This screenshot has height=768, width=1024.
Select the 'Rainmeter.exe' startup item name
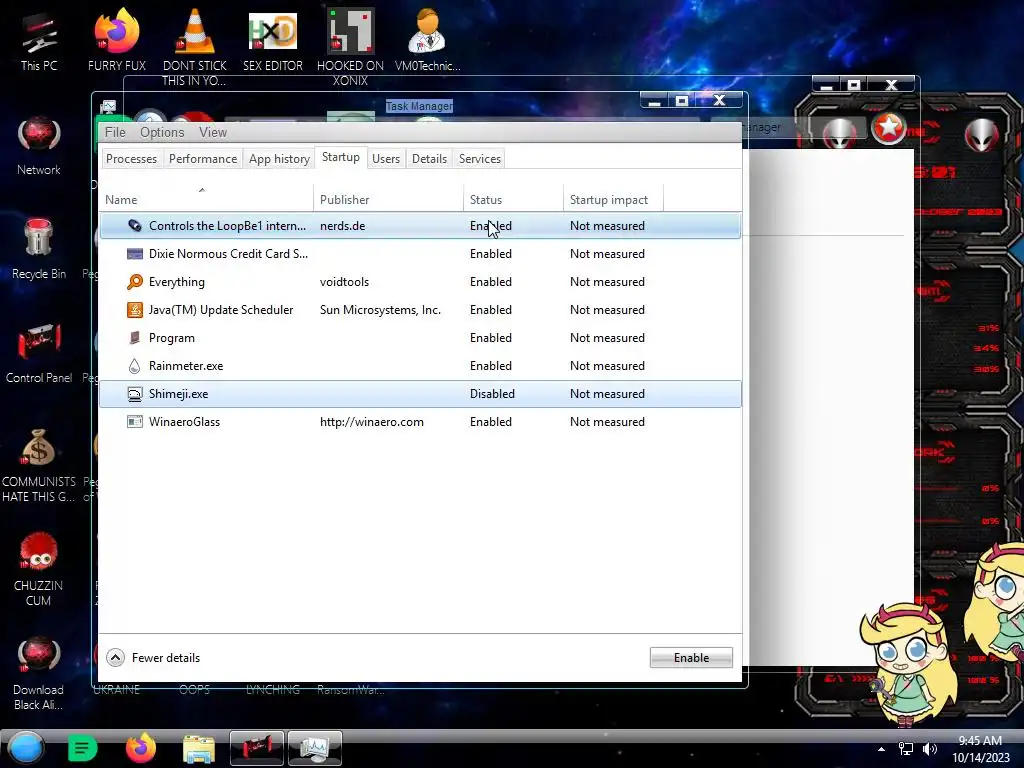click(185, 366)
